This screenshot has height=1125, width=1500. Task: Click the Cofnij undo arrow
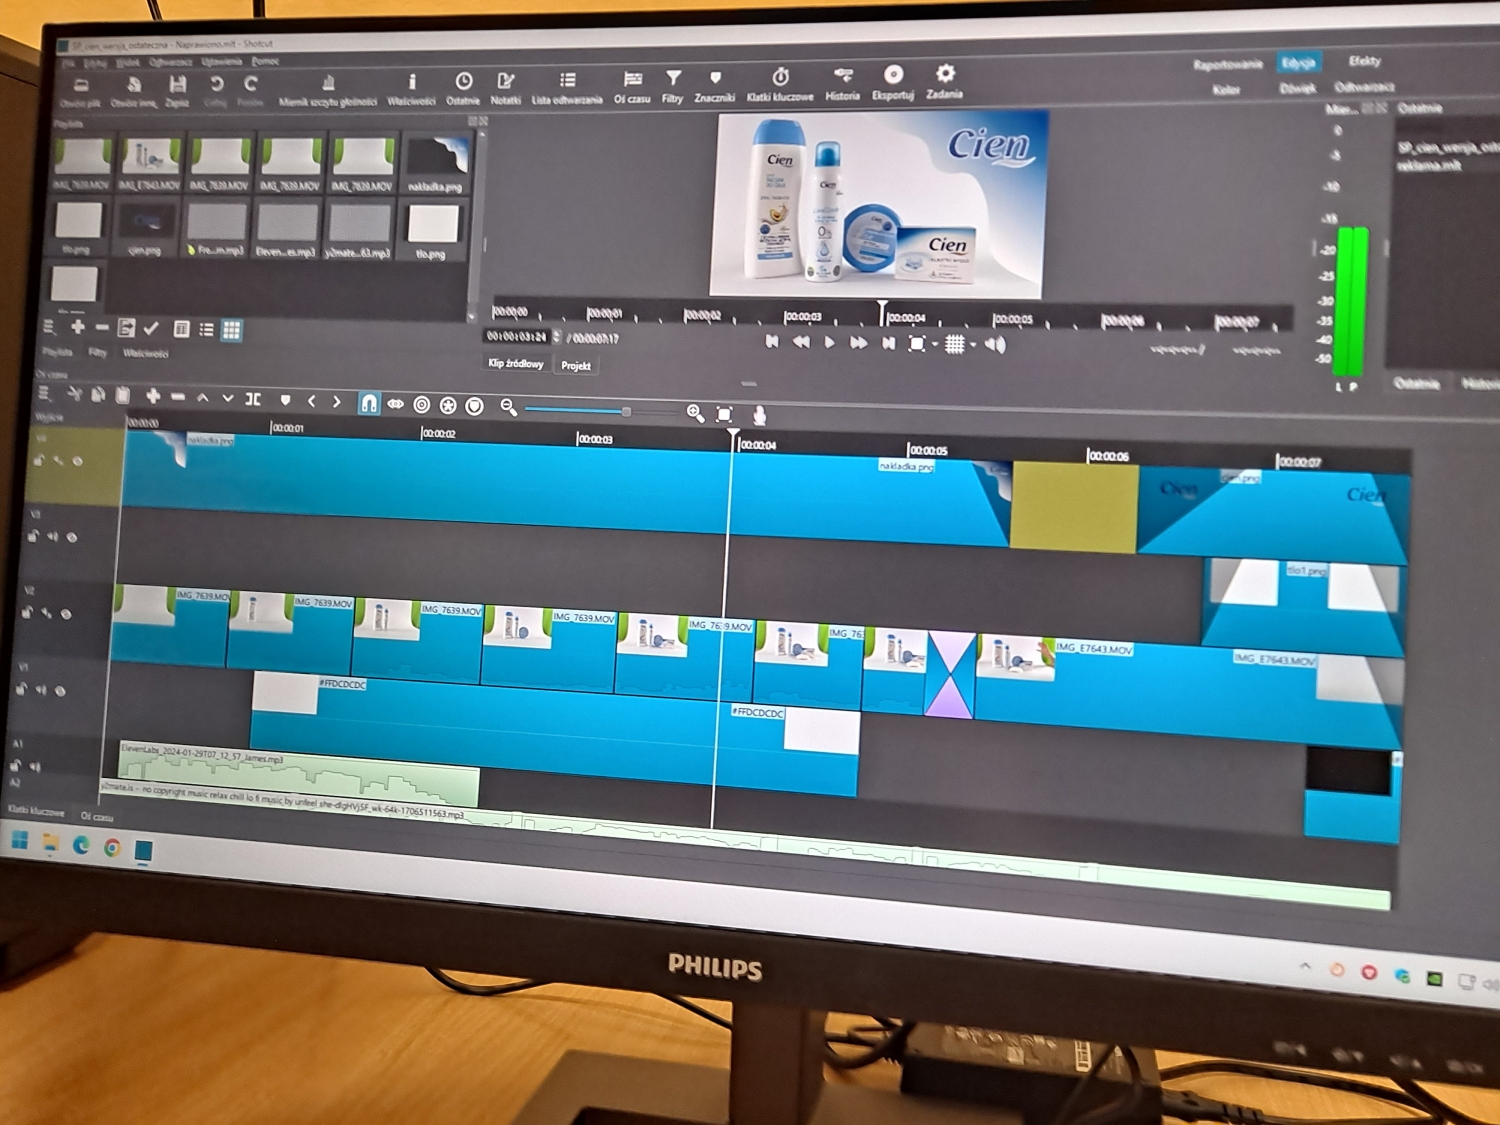click(216, 91)
